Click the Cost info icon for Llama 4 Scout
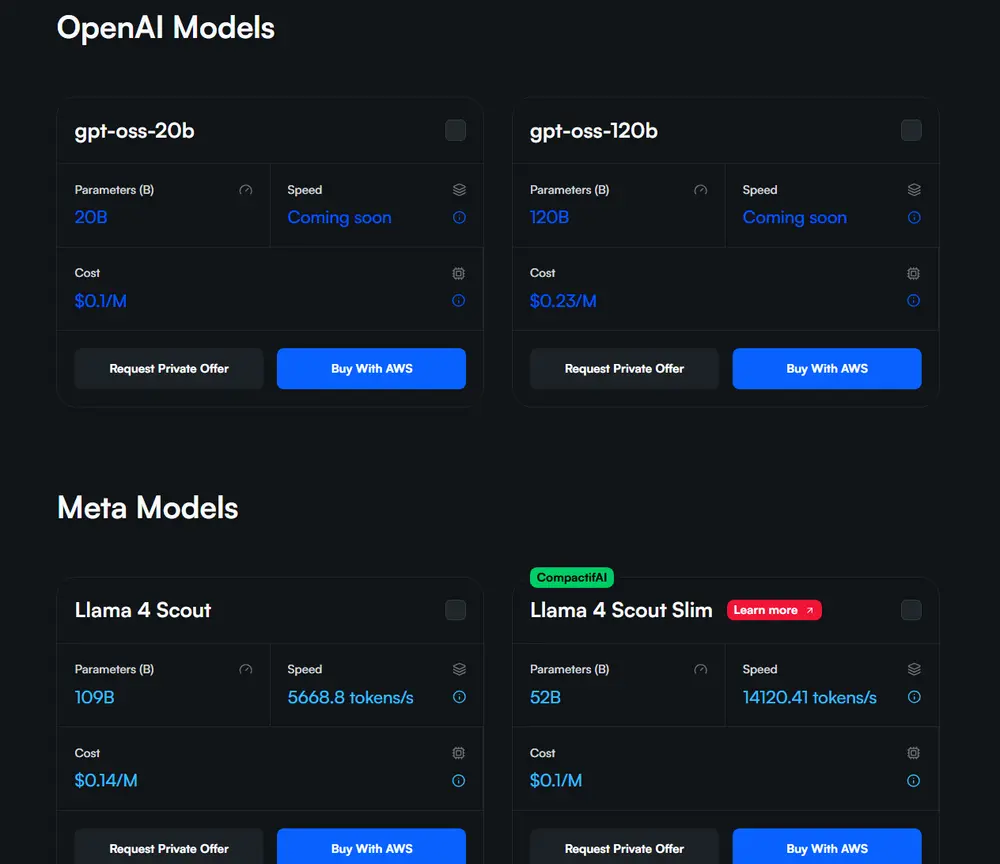The height and width of the screenshot is (864, 1000). (x=459, y=780)
